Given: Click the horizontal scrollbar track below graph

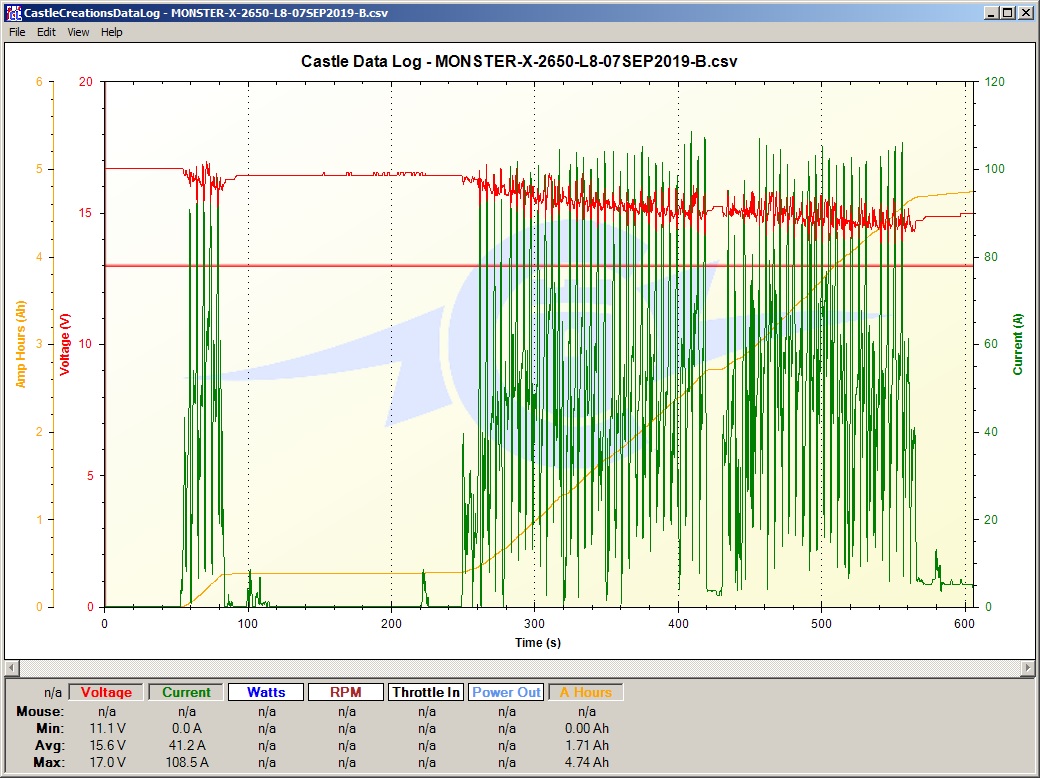Looking at the screenshot, I should [520, 667].
